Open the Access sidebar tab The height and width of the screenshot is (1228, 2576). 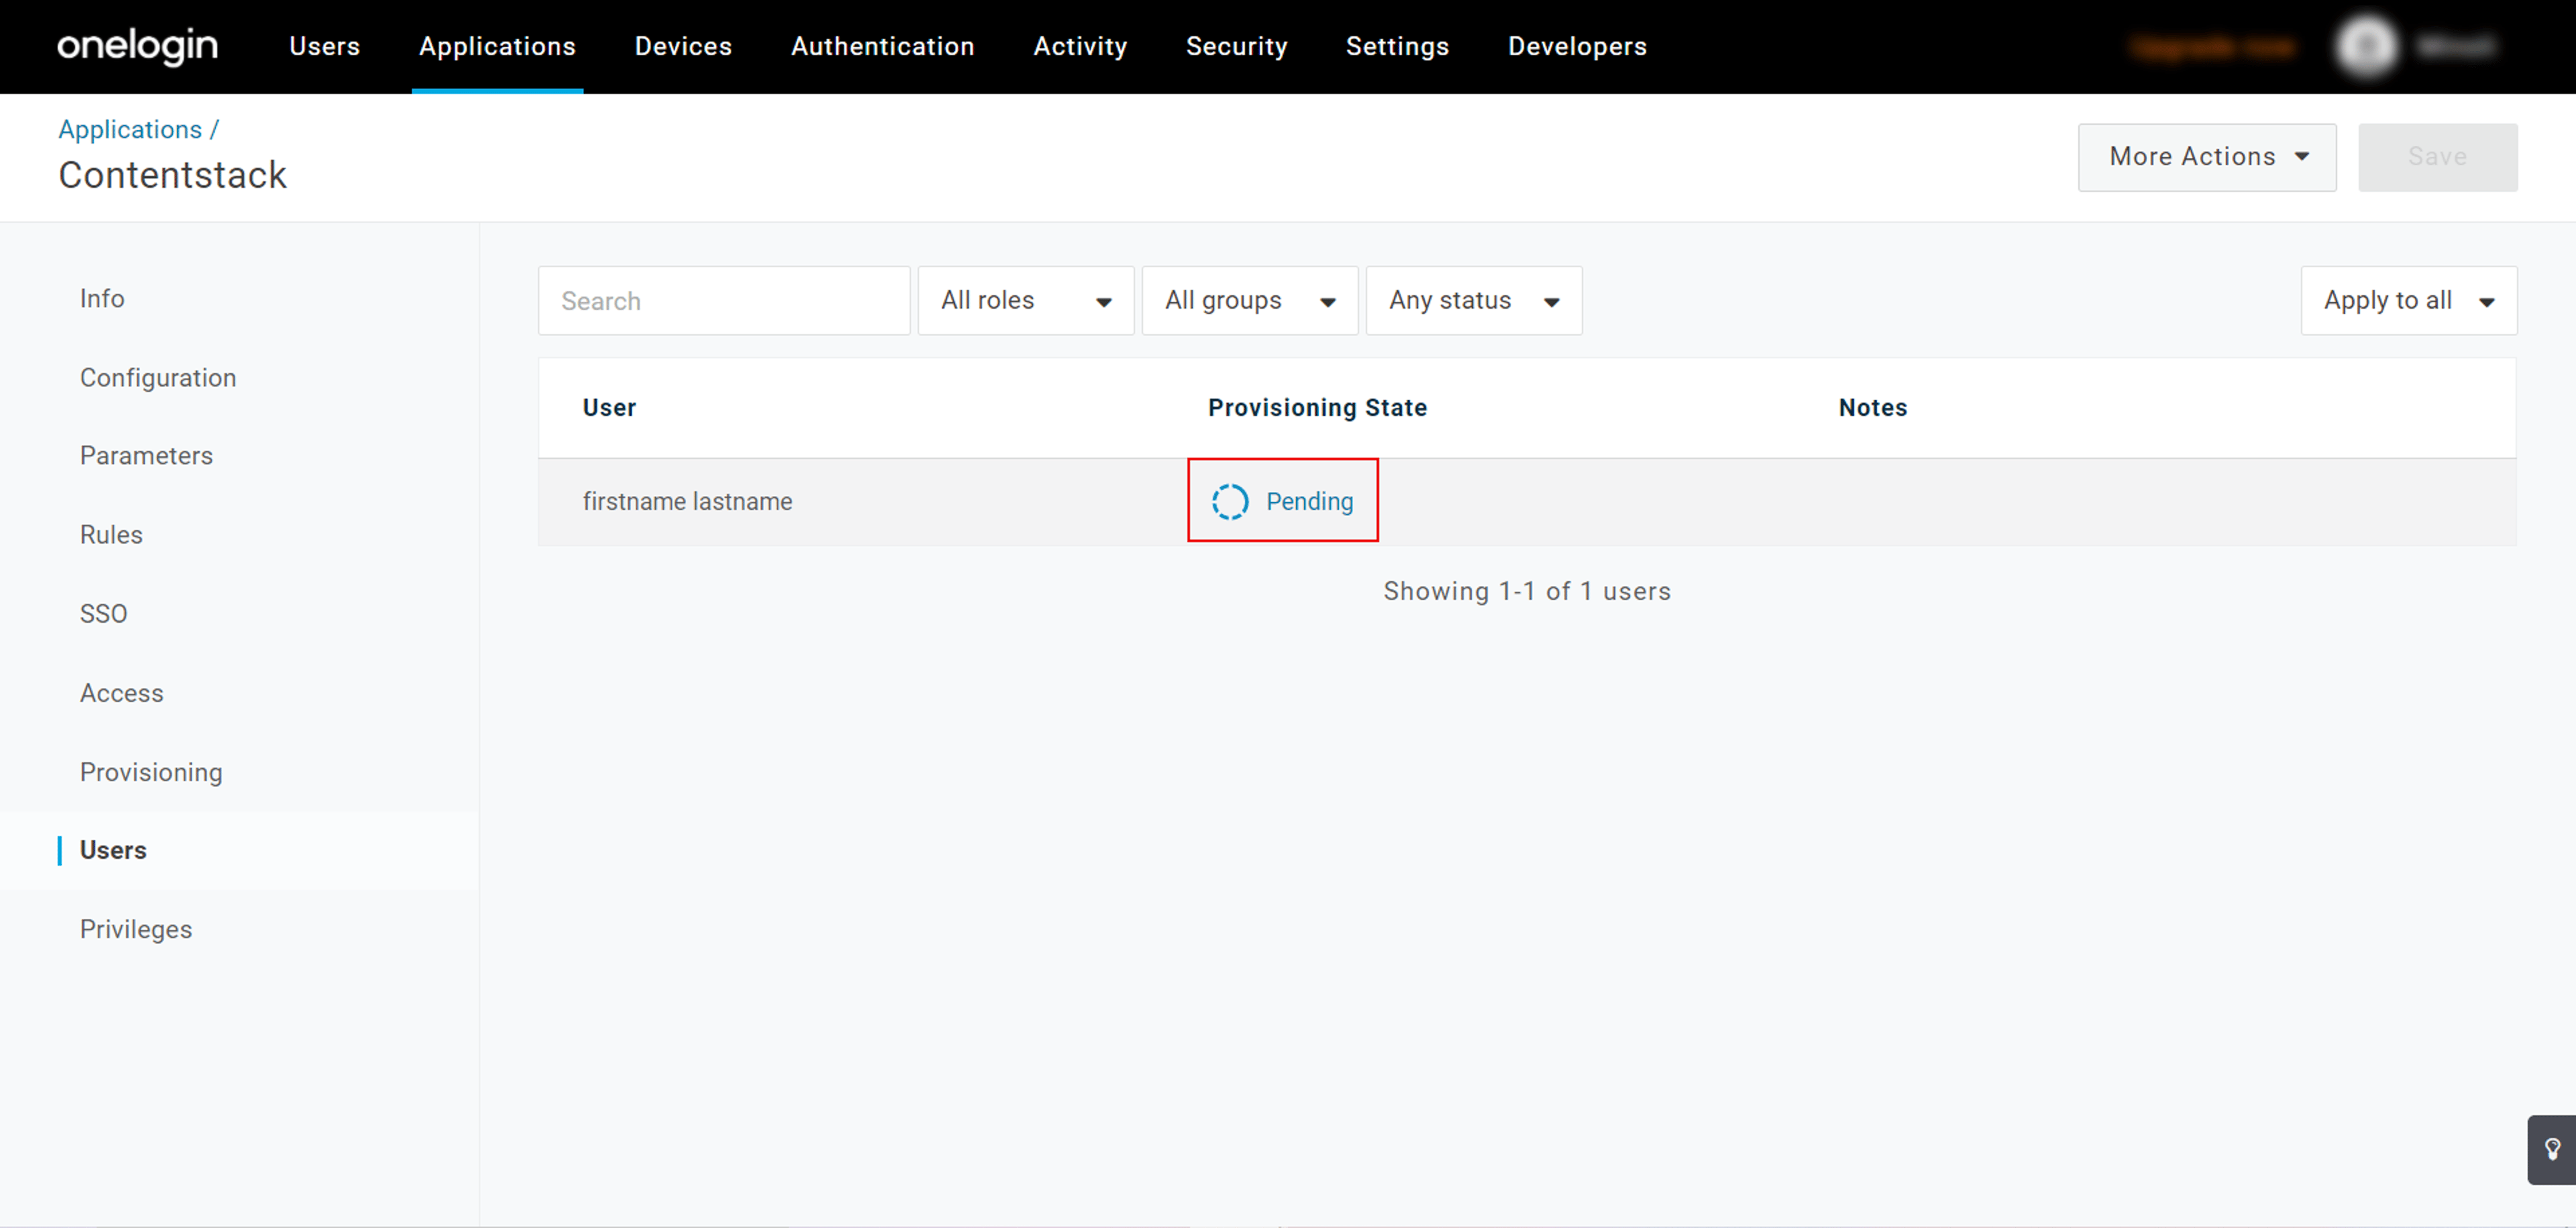pos(121,692)
